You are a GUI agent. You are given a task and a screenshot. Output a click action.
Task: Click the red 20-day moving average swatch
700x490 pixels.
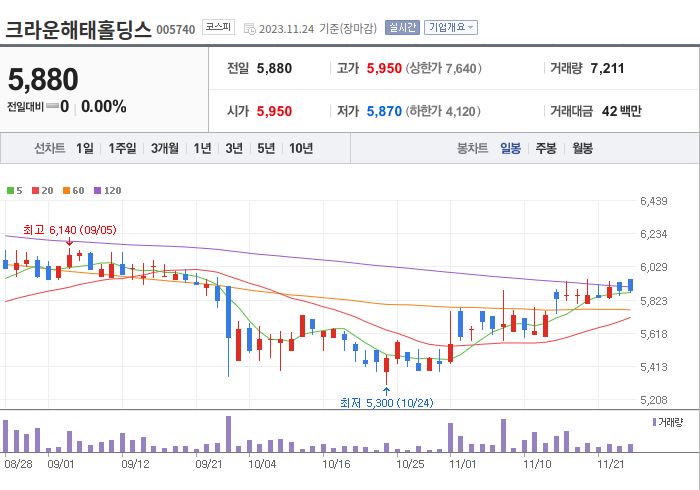35,191
